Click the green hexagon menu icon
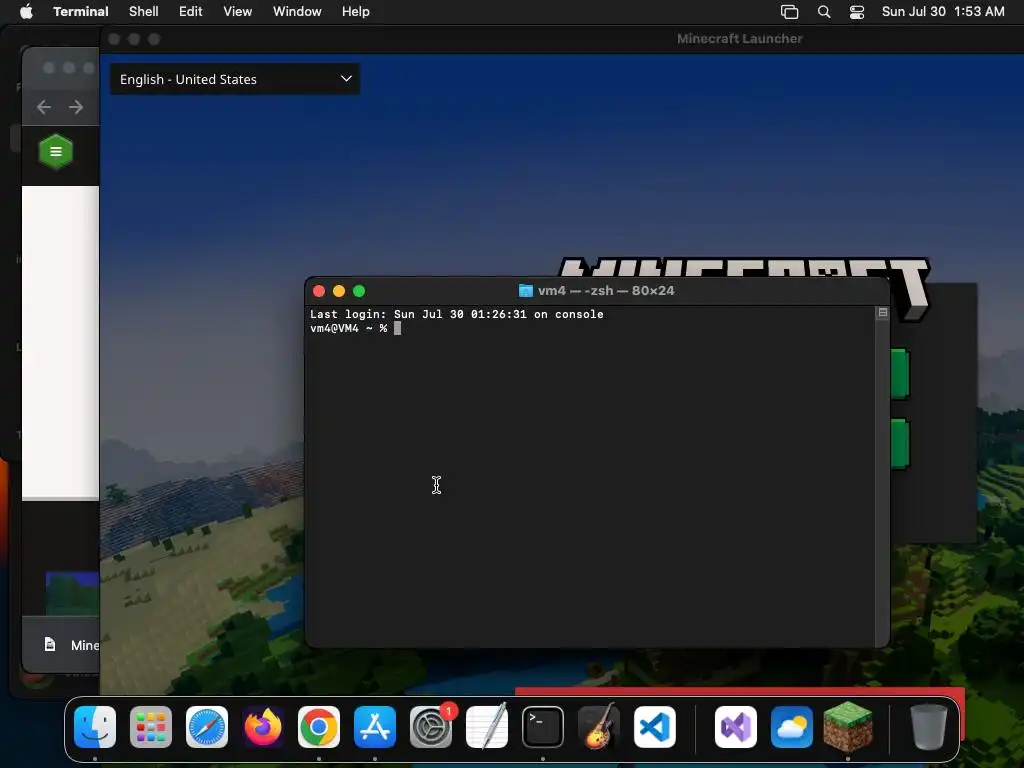Screen dimensions: 1024x768 (56, 152)
